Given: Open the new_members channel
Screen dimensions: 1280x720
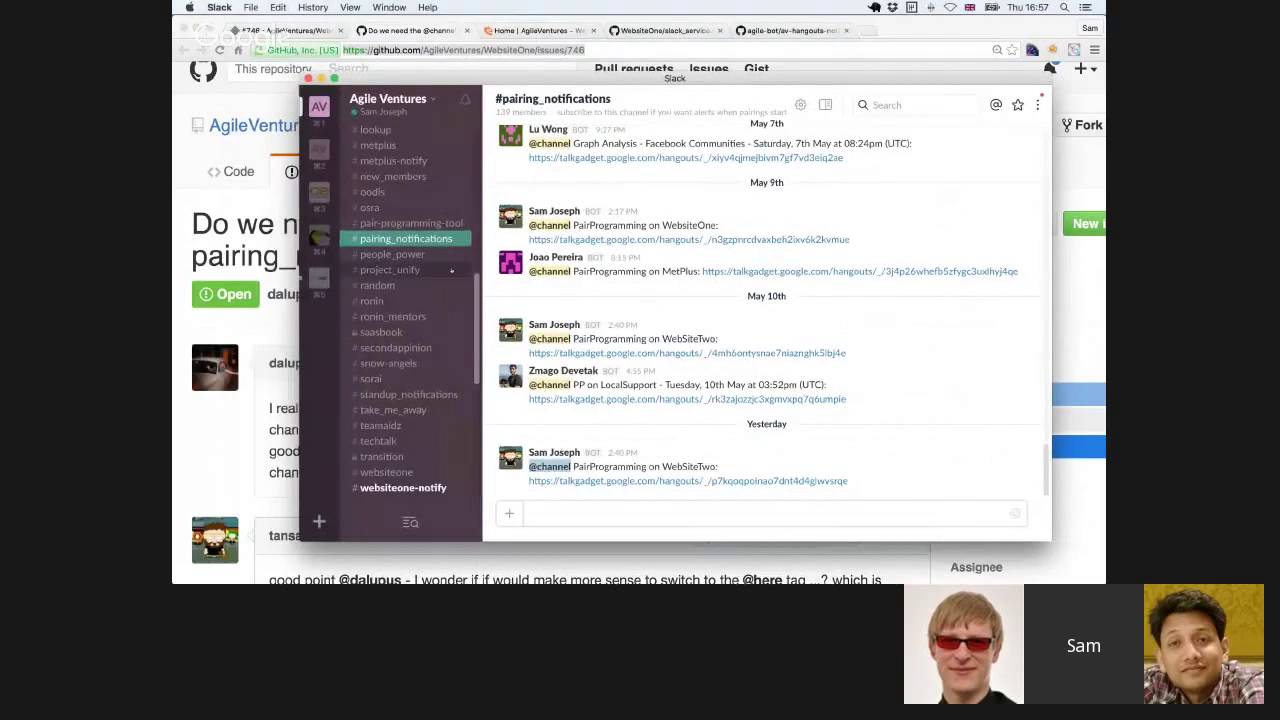Looking at the screenshot, I should (x=393, y=177).
